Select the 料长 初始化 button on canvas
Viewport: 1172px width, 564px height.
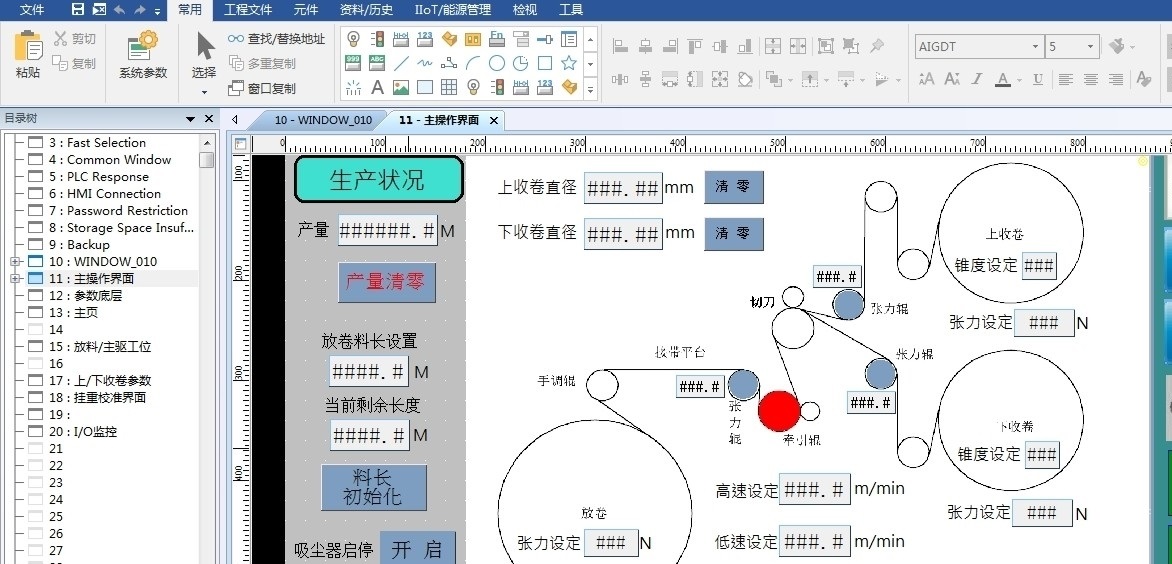pyautogui.click(x=374, y=487)
